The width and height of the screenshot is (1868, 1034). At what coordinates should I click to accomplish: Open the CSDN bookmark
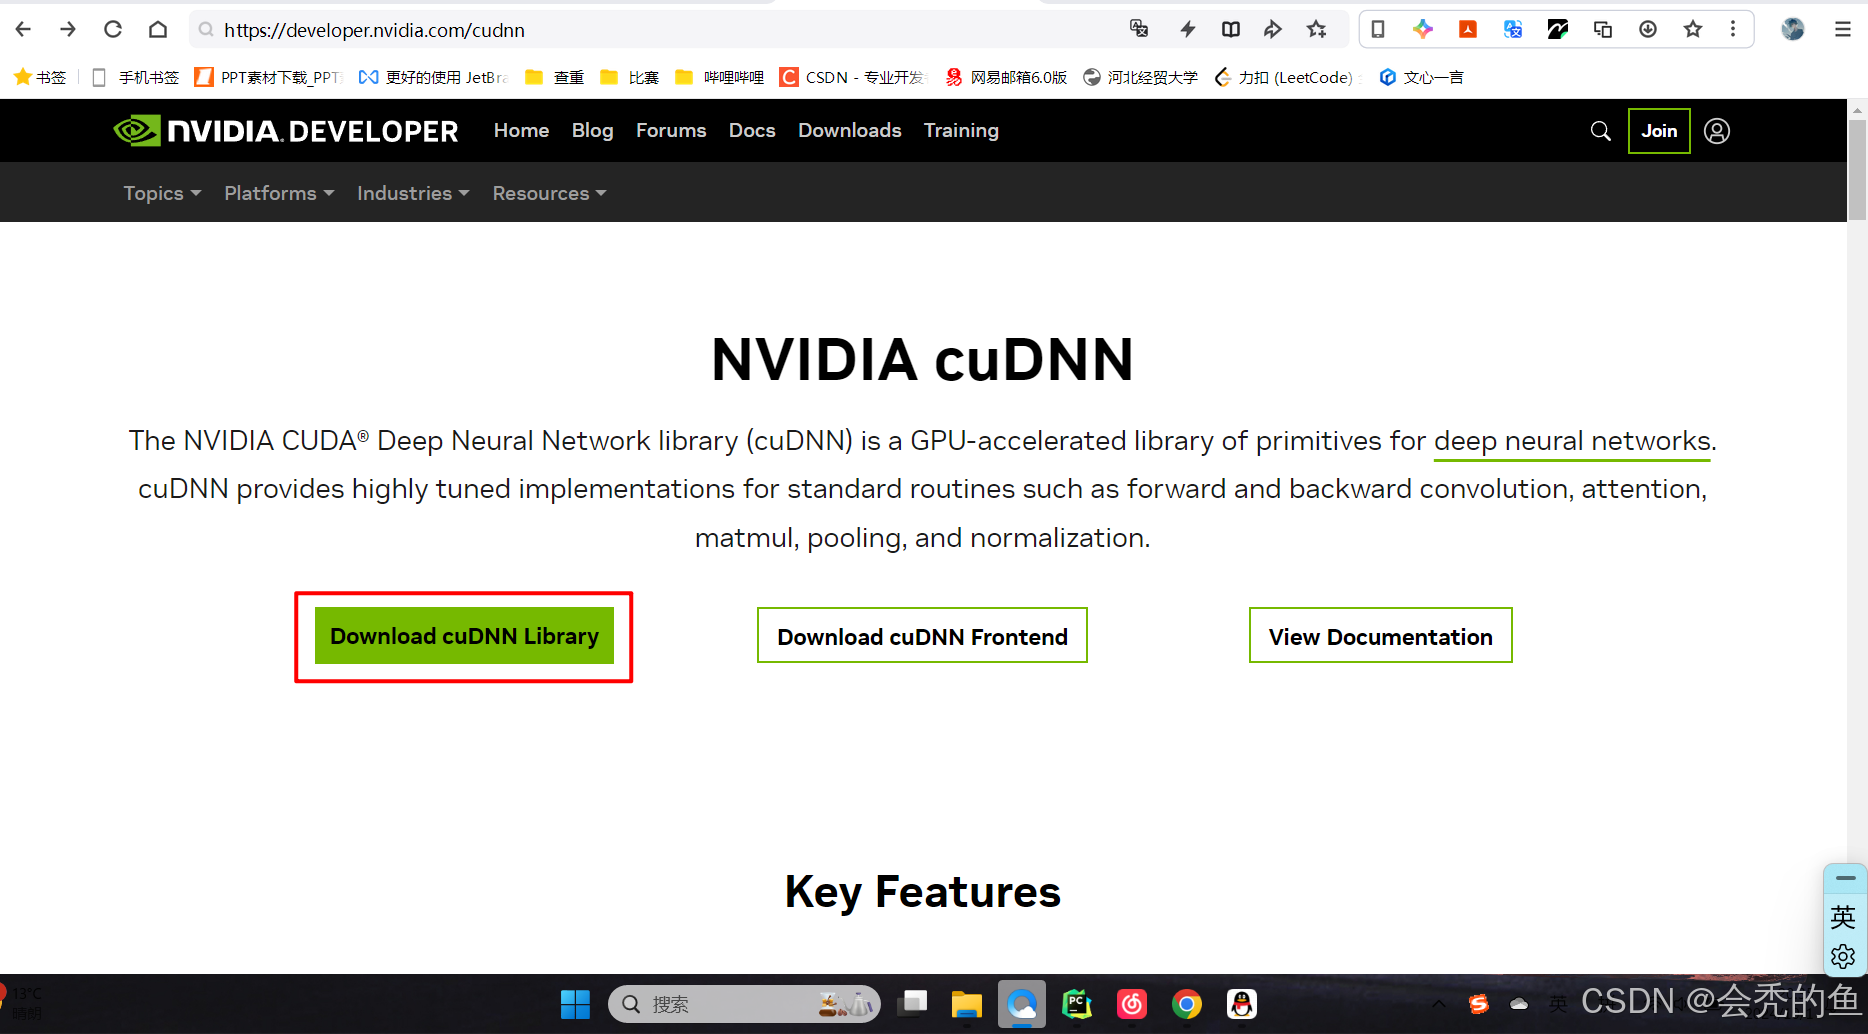point(853,77)
